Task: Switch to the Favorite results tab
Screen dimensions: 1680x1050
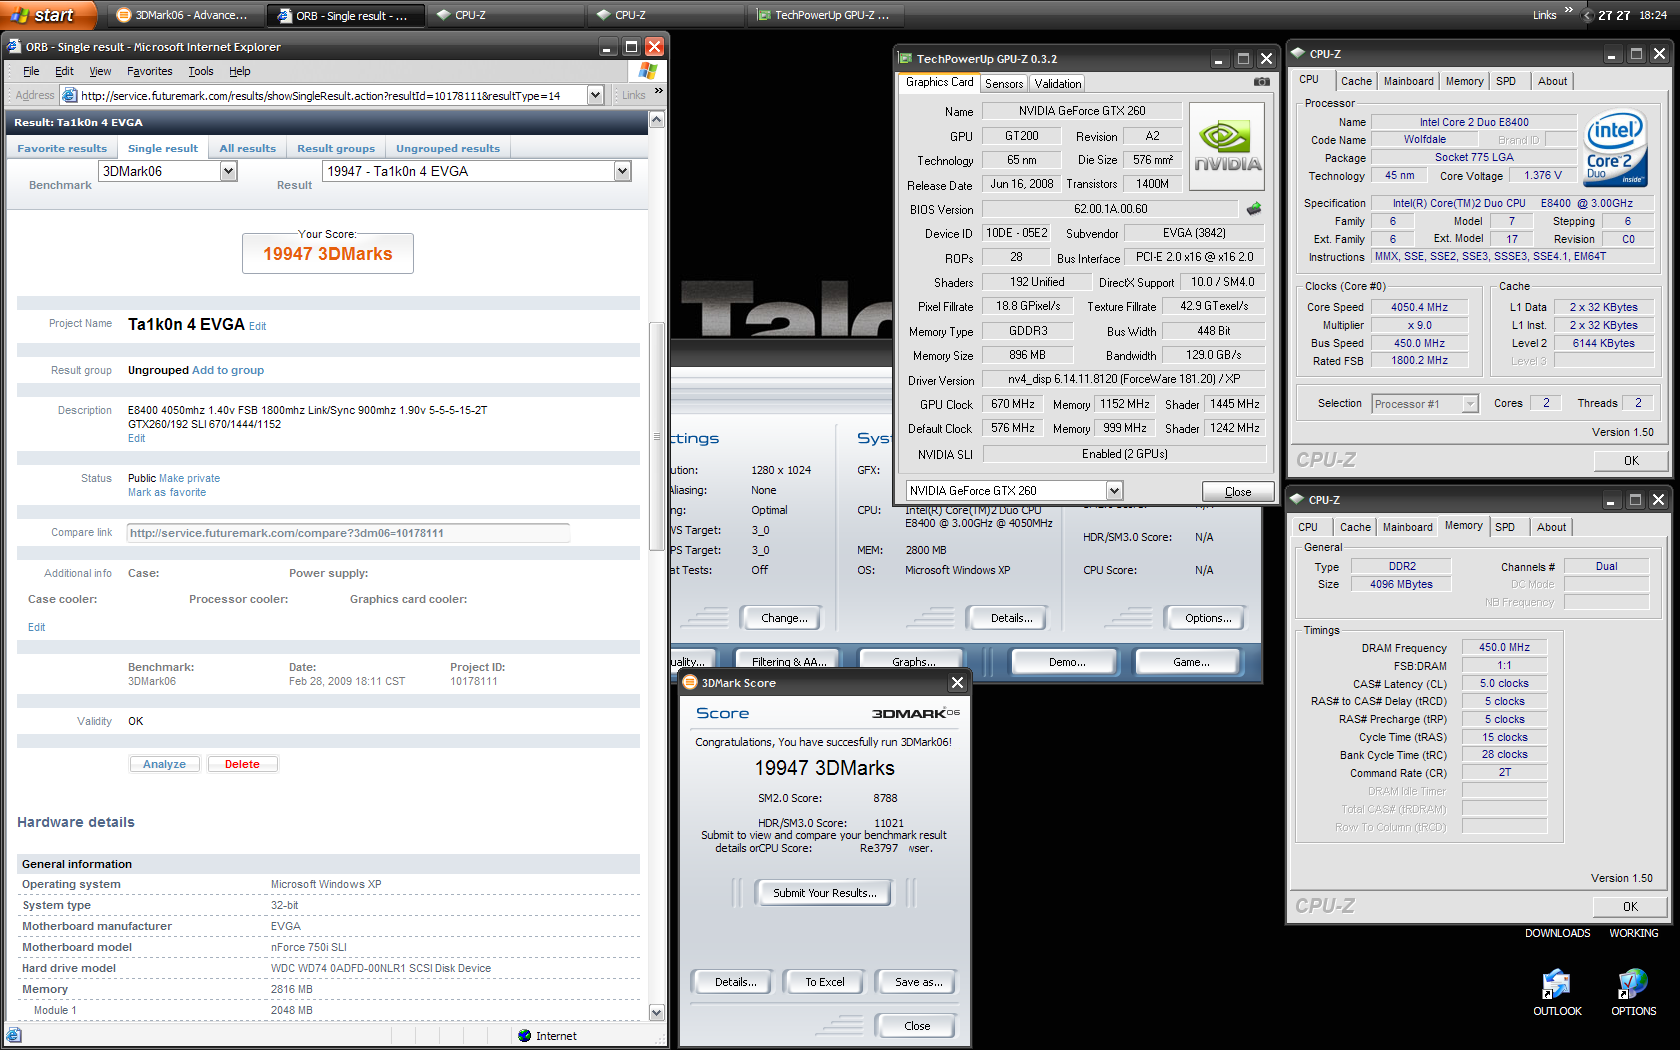Action: coord(62,148)
